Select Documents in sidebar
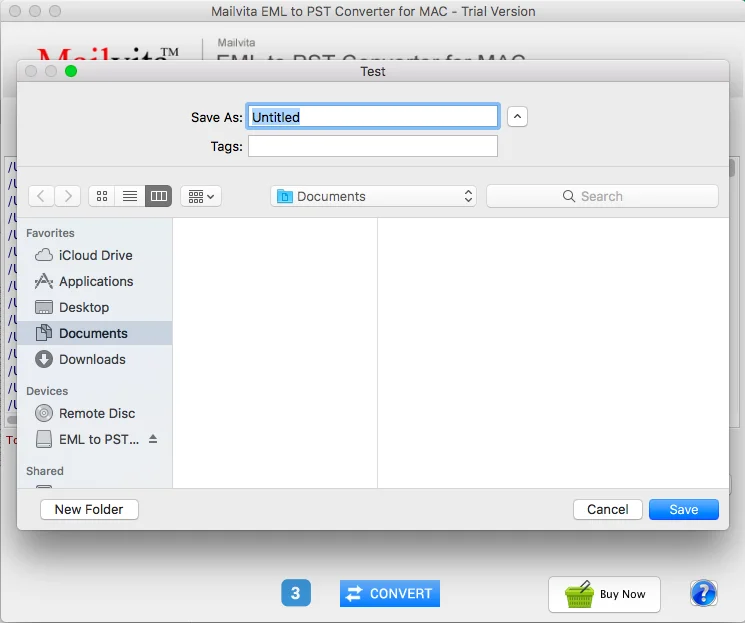The image size is (745, 623). pyautogui.click(x=95, y=333)
